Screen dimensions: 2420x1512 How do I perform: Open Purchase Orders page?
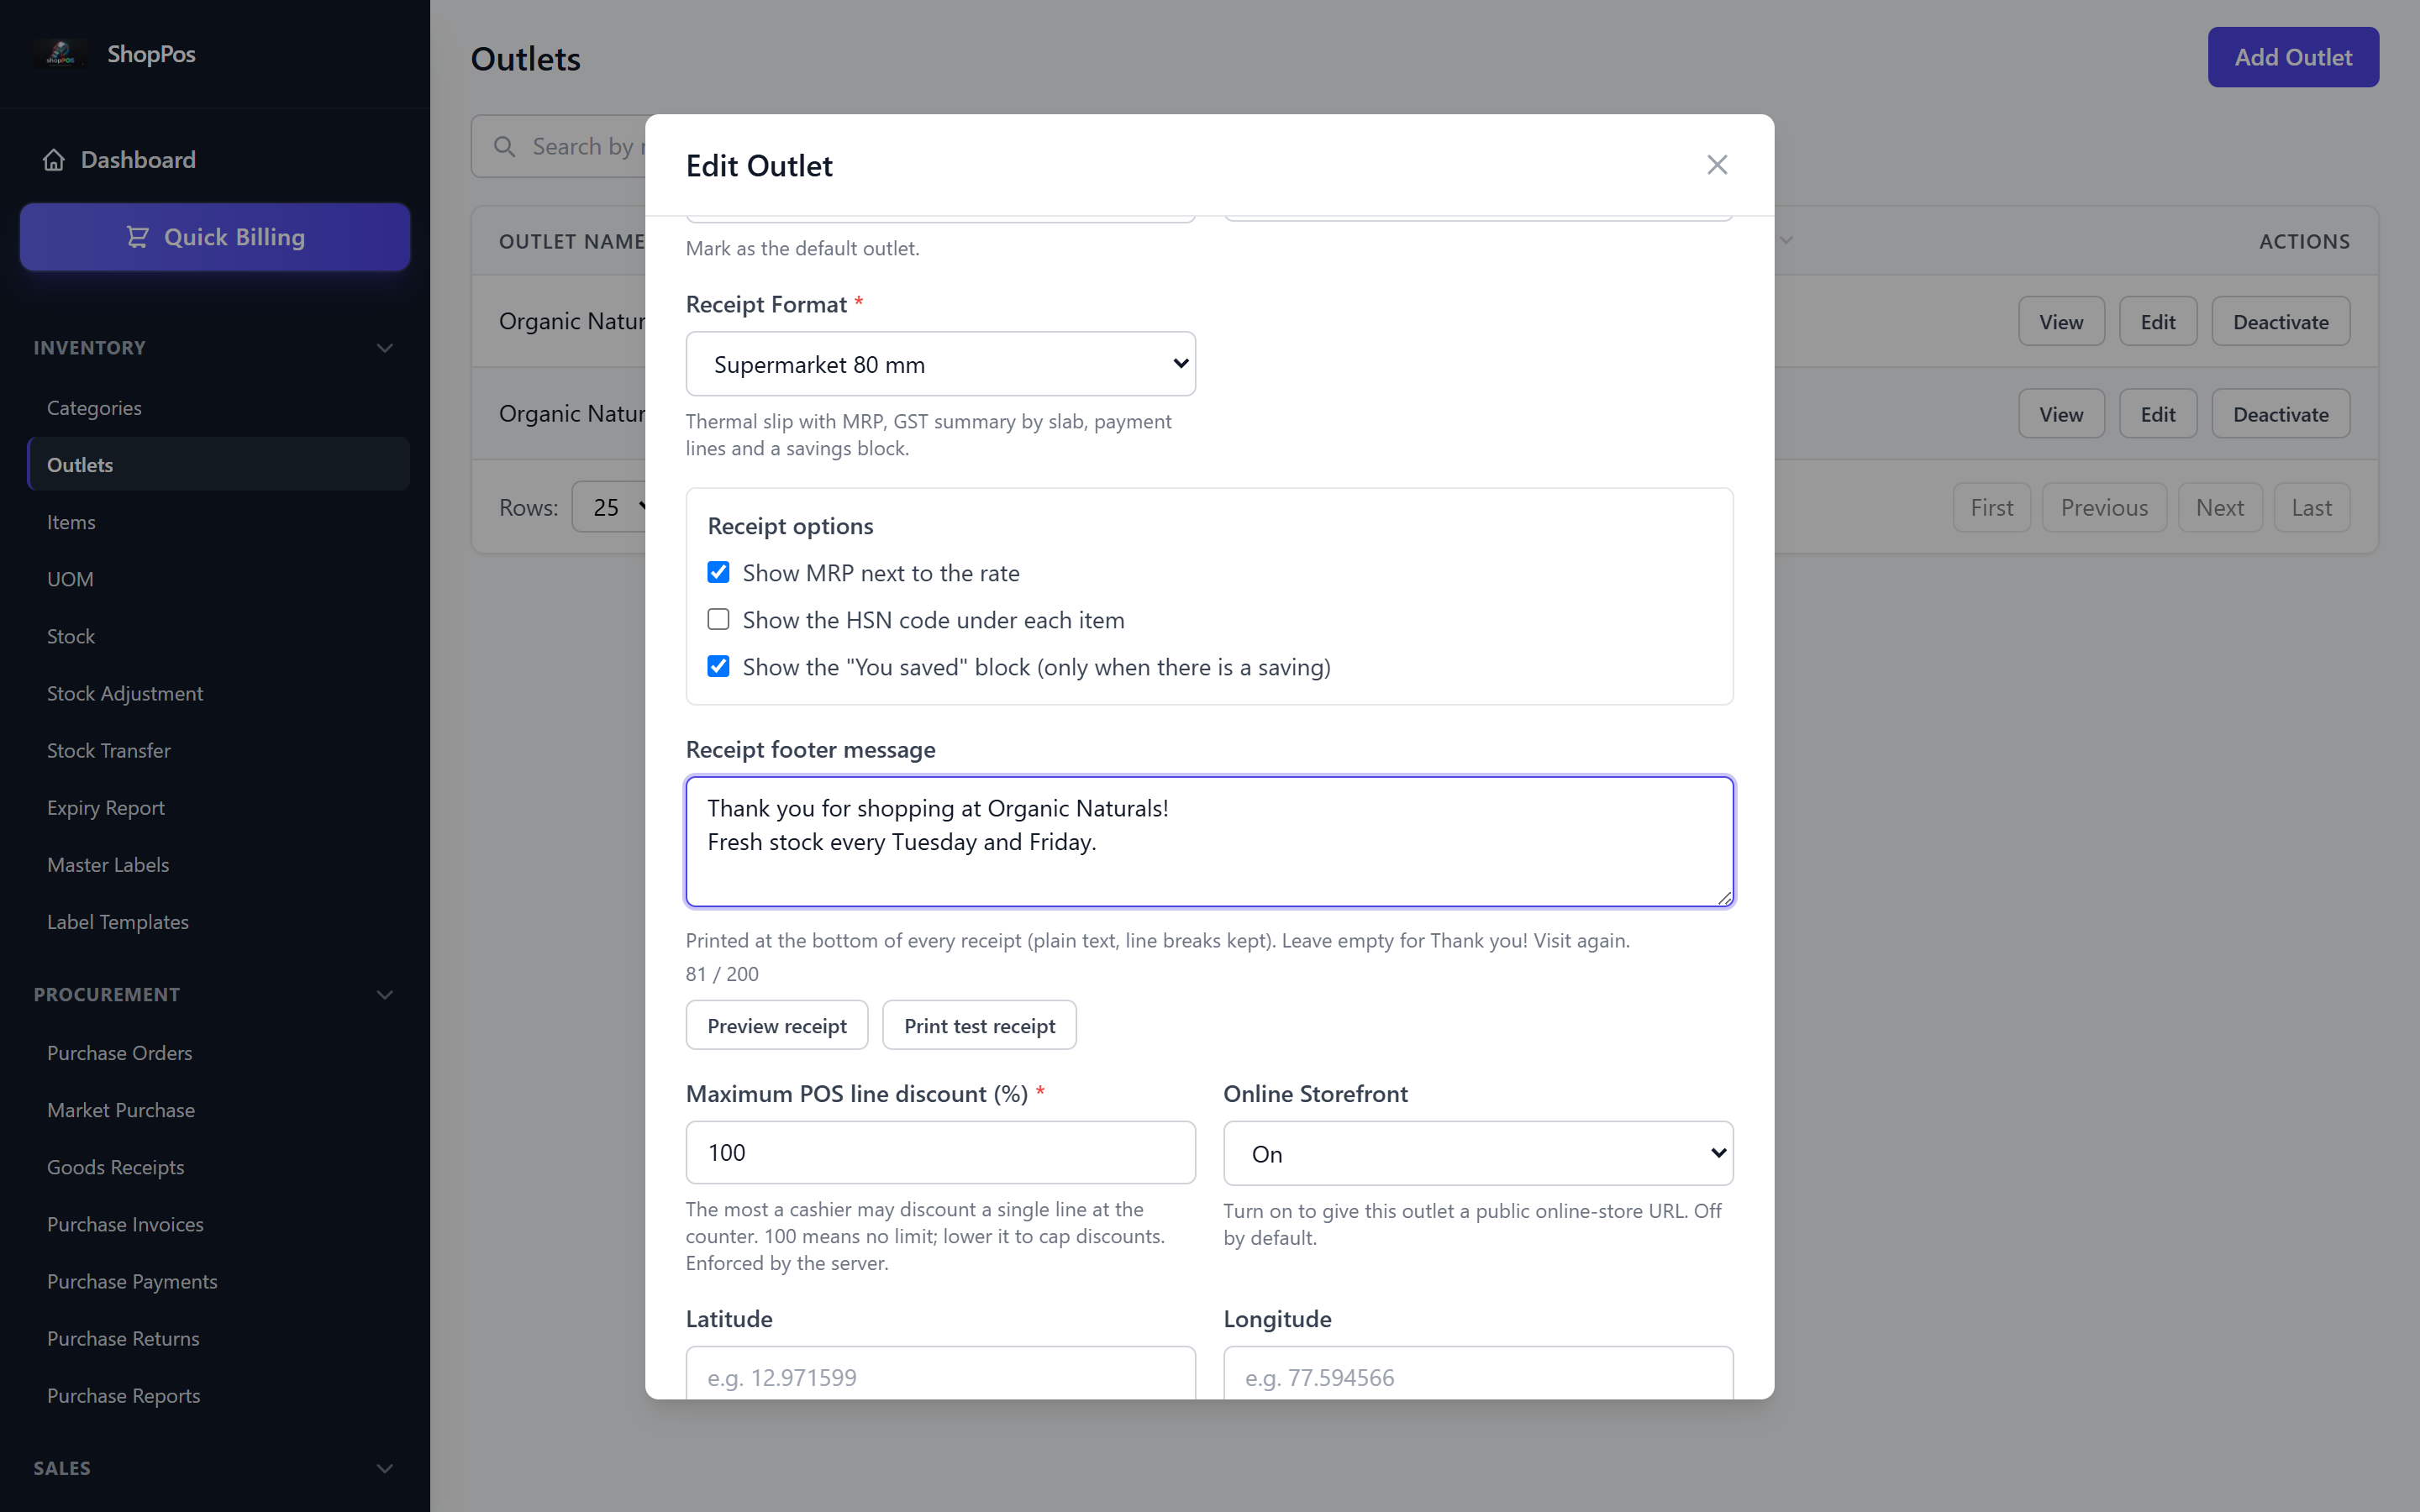218,1053
